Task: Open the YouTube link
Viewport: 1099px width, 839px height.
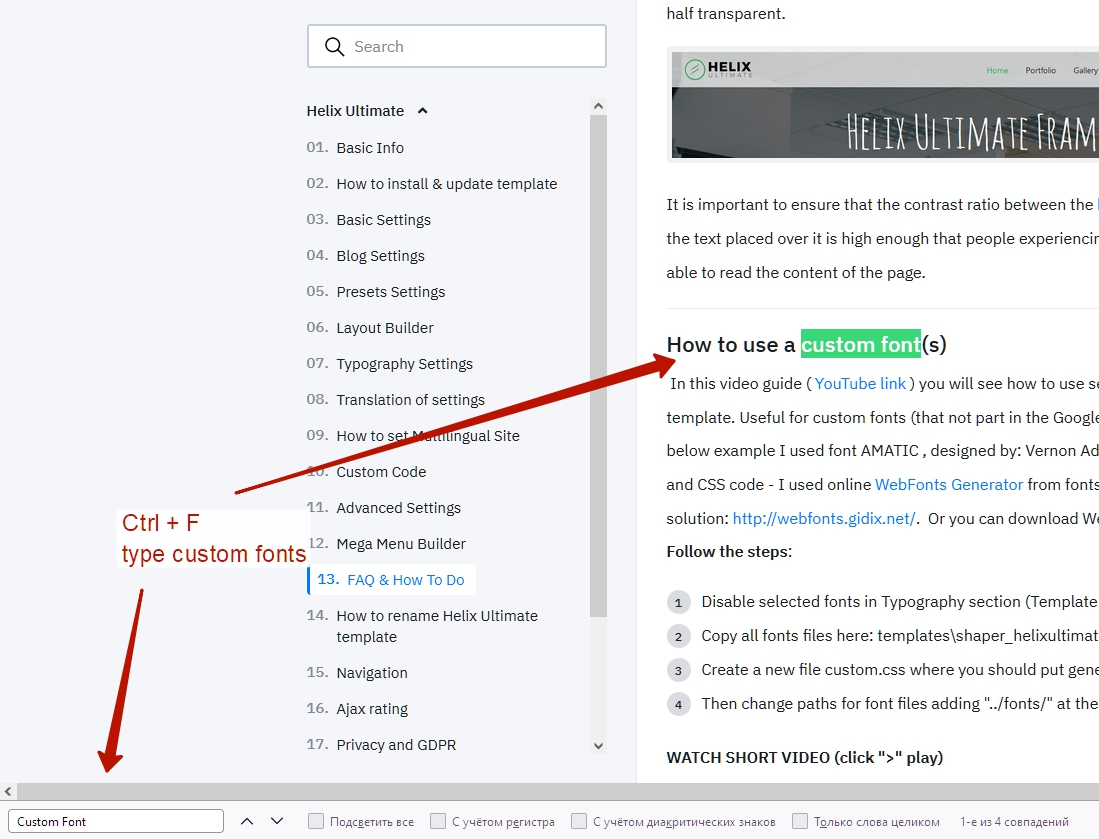Action: (860, 384)
